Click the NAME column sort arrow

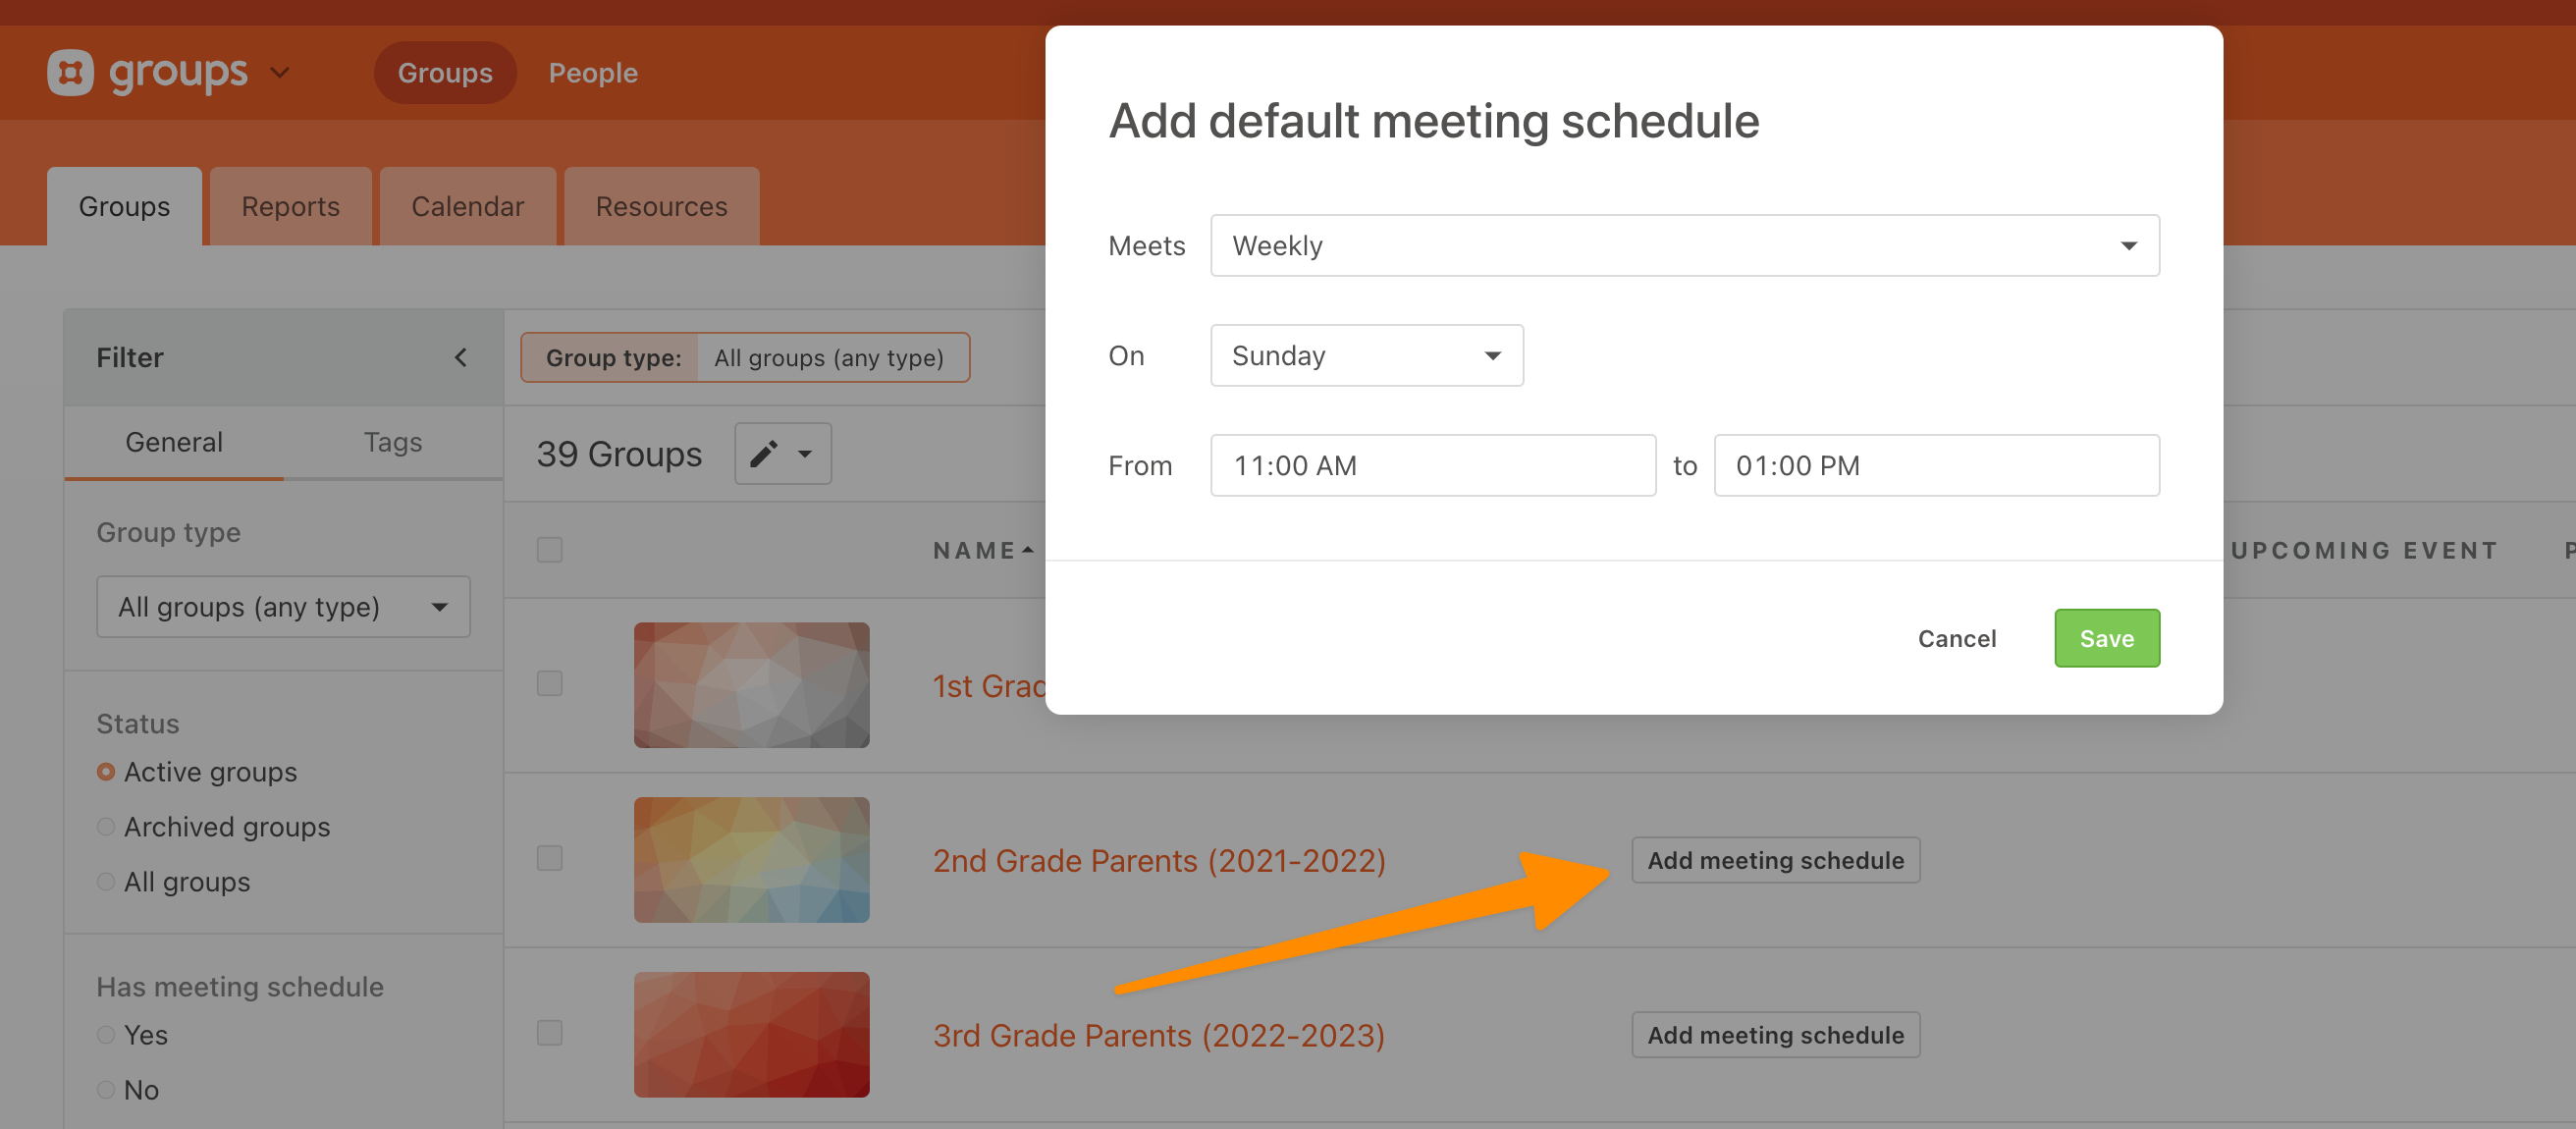tap(1028, 550)
